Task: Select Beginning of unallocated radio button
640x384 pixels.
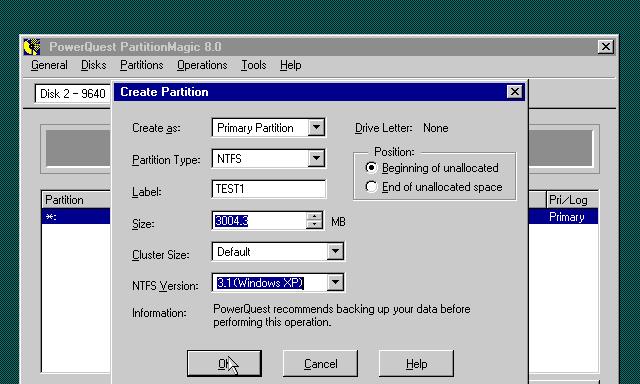Action: [371, 168]
